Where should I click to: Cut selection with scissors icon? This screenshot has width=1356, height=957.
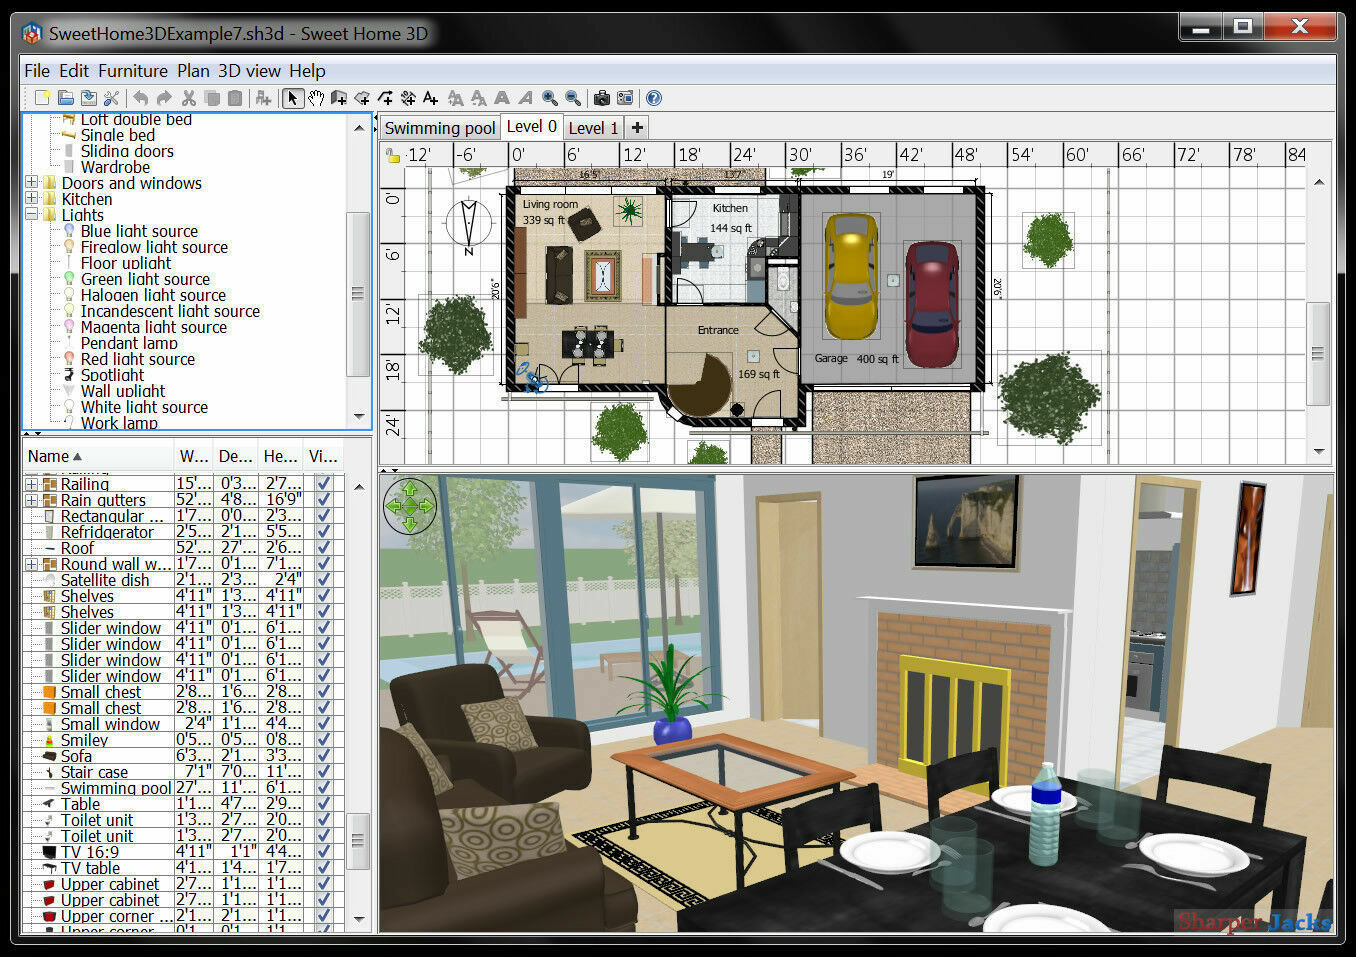188,98
